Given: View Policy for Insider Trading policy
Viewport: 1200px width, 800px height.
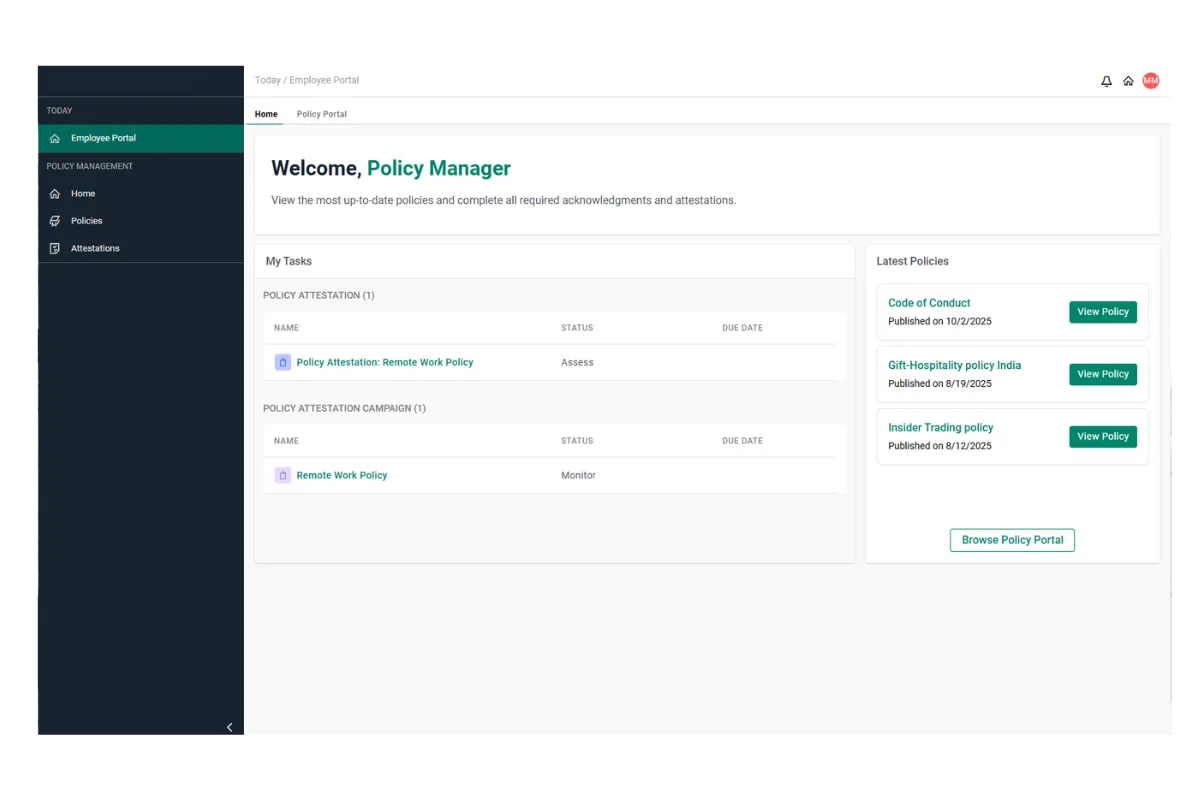Looking at the screenshot, I should click(x=1102, y=436).
